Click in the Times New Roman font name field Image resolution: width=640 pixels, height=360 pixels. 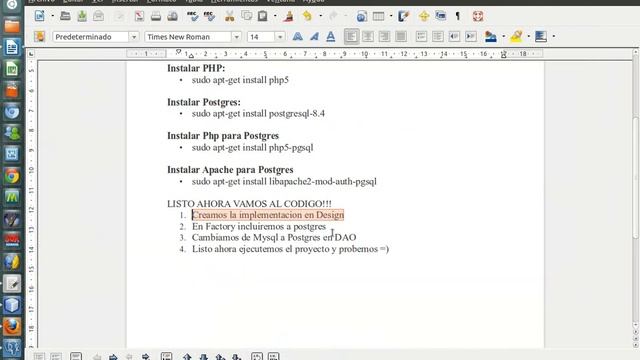(x=188, y=37)
